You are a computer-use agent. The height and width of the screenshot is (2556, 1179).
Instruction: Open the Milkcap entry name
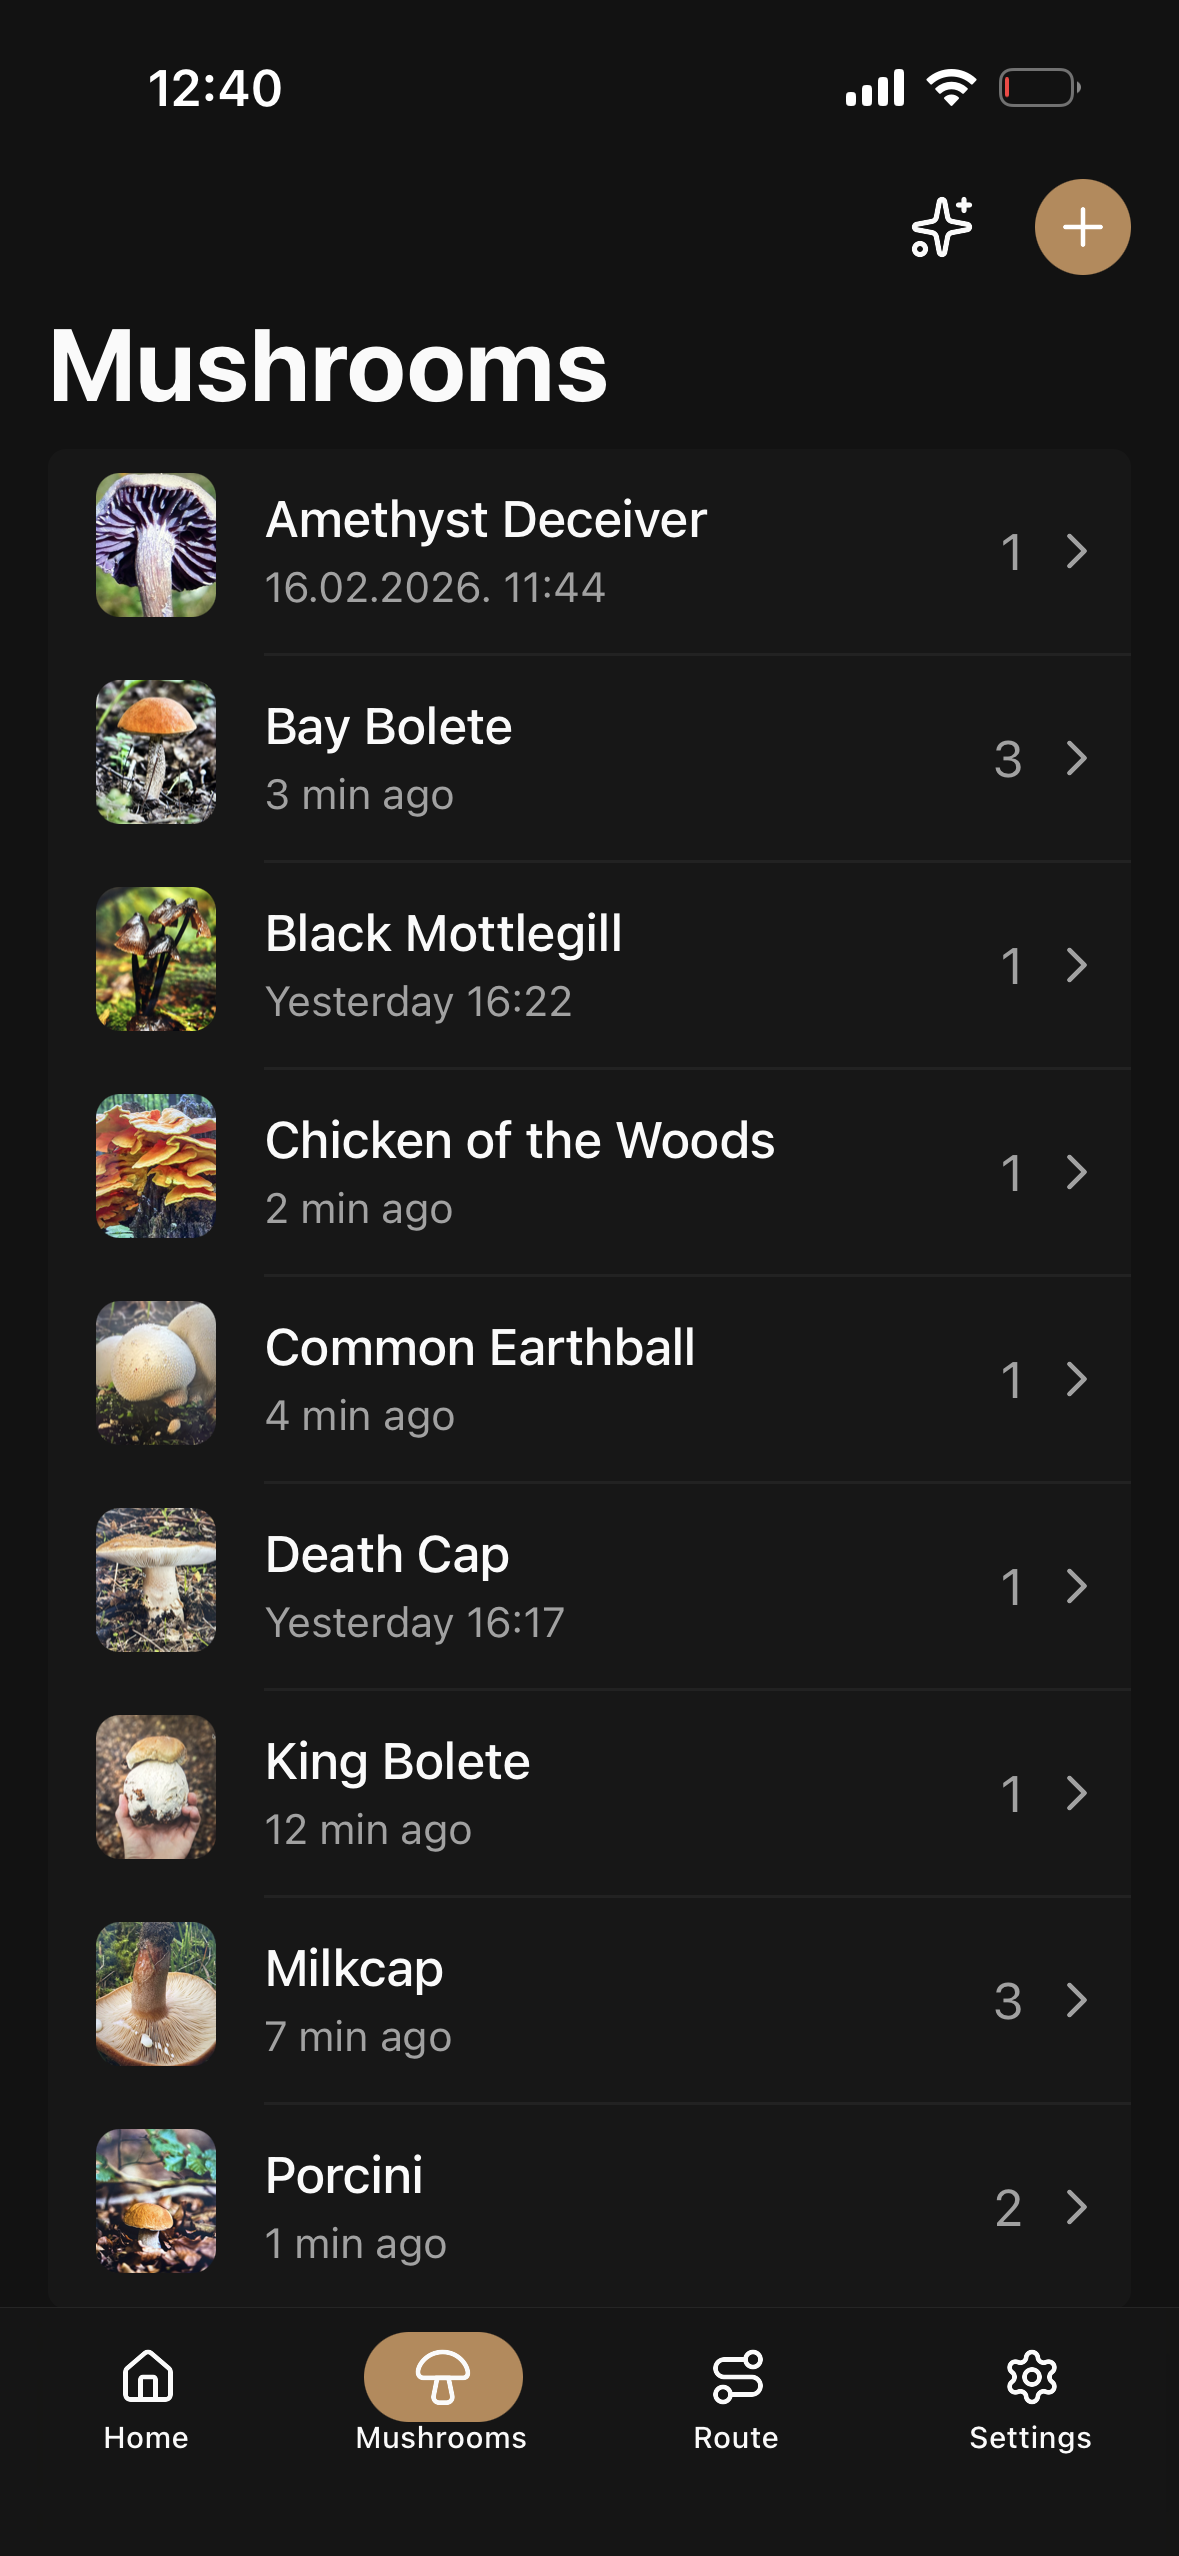[x=354, y=1969]
